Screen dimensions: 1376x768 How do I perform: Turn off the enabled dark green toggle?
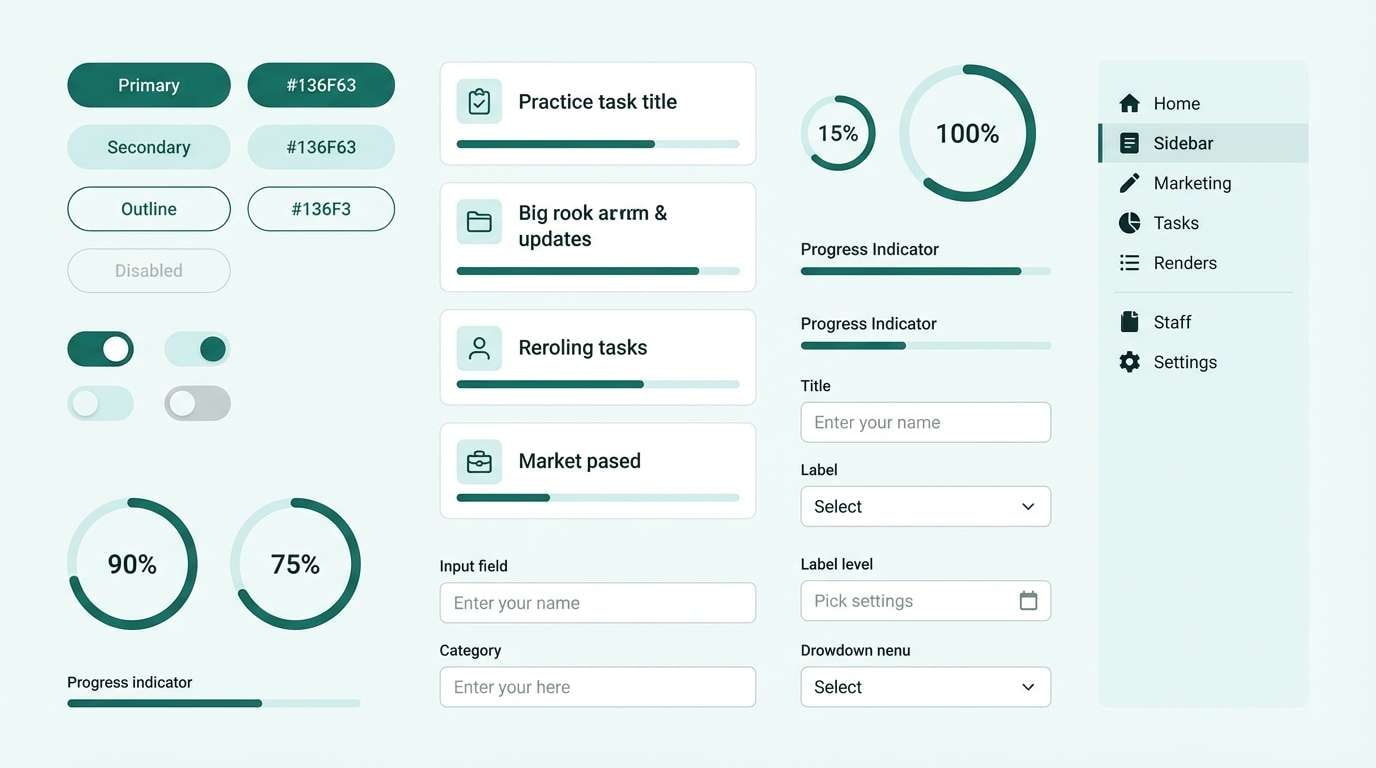click(x=100, y=349)
